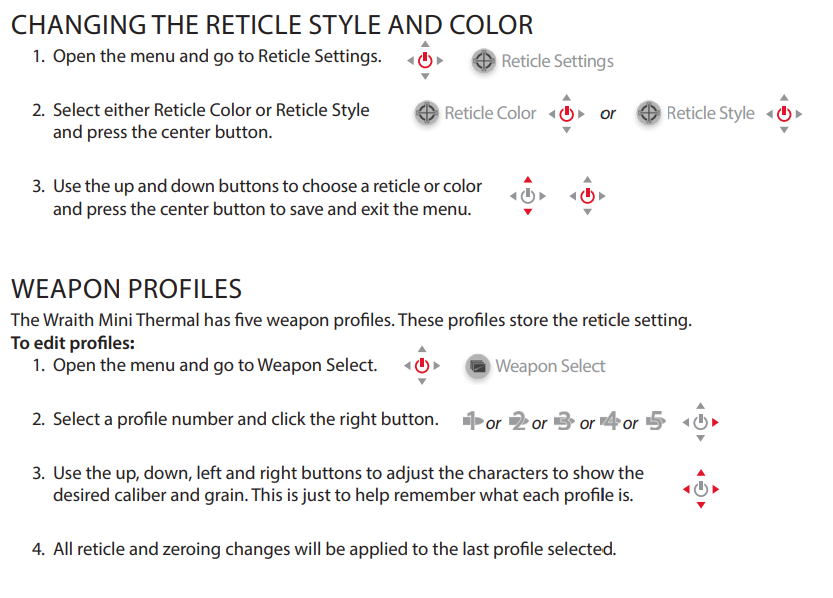Click the Weapon Select label text
The image size is (833, 598).
tap(550, 366)
